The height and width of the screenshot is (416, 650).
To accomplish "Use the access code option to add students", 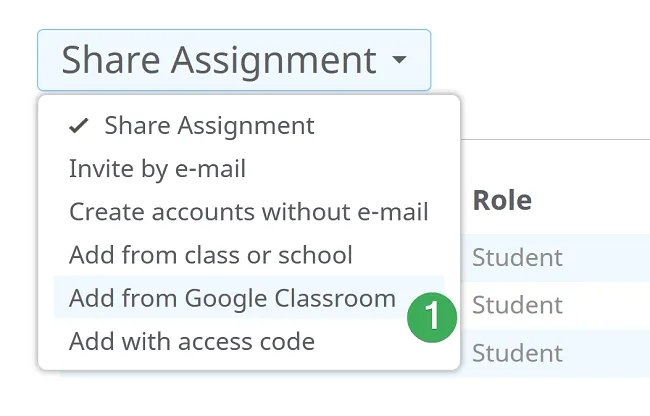I will [191, 342].
